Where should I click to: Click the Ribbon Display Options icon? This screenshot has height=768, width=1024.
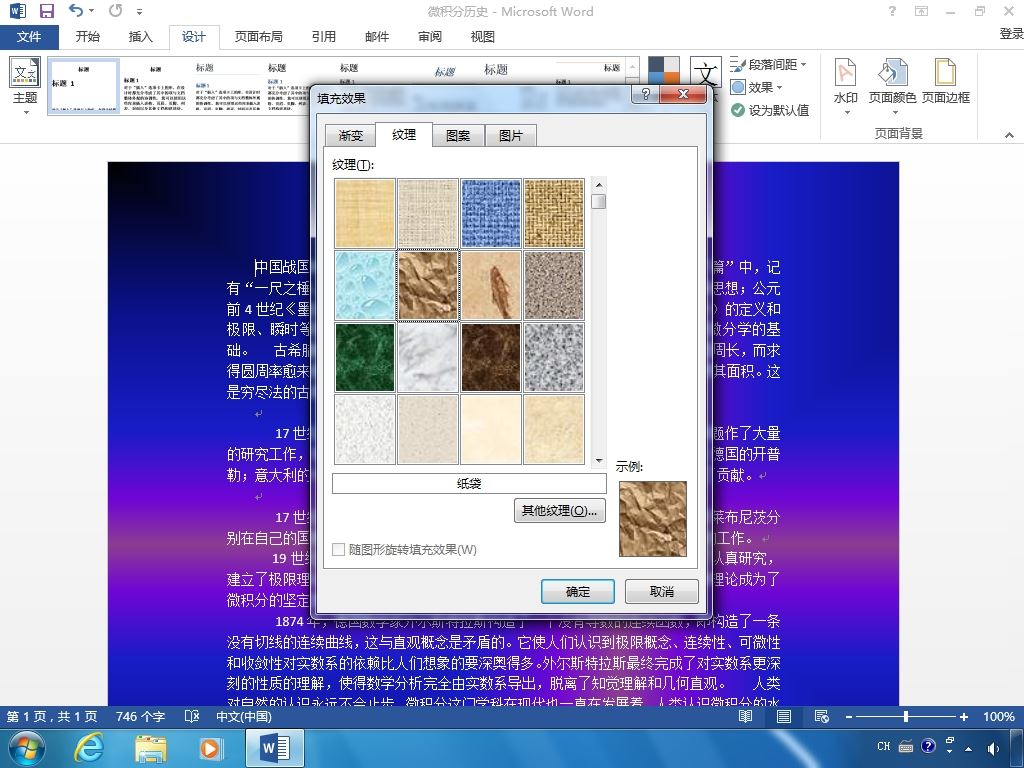pos(921,10)
